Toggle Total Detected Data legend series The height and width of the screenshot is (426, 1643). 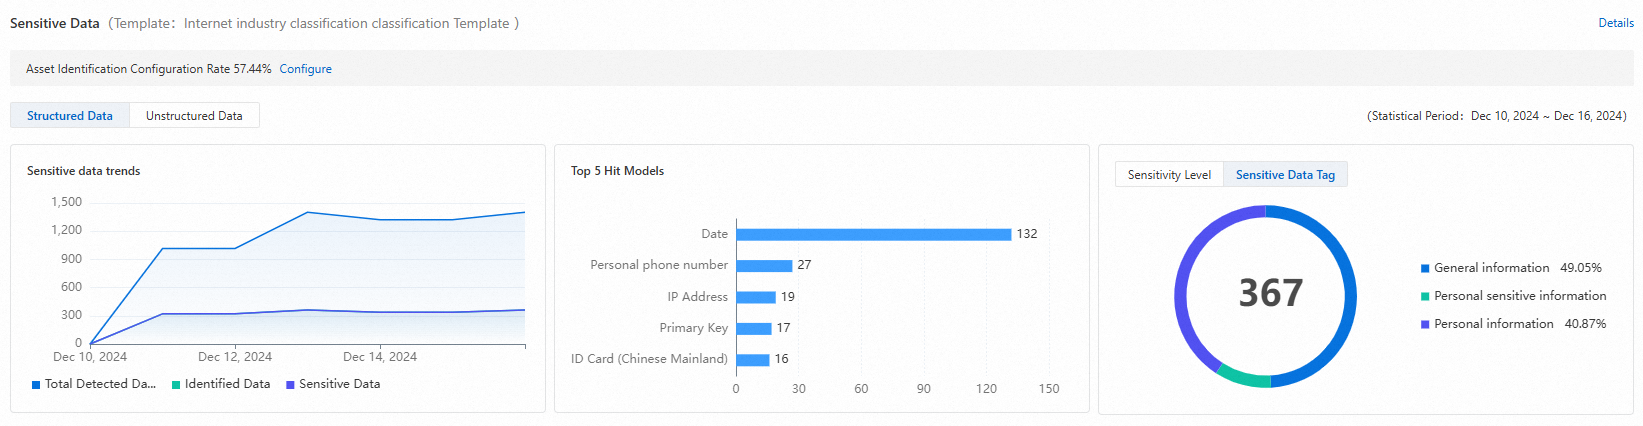[94, 384]
